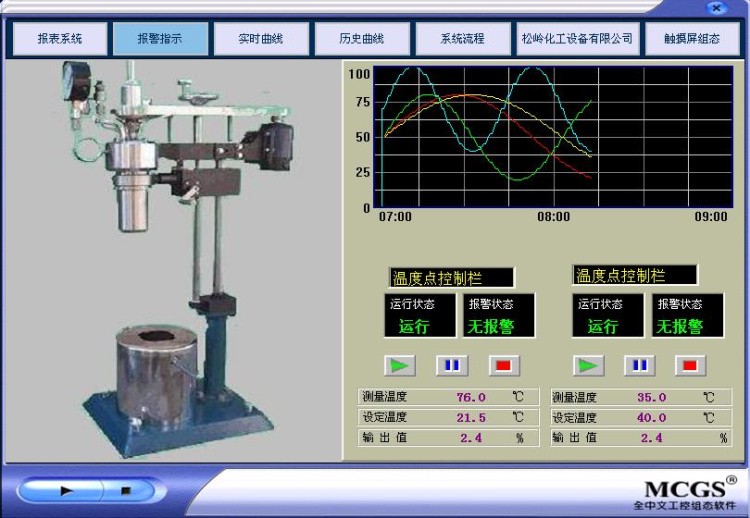The image size is (750, 518).
Task: Switch to the 报警指示 tab
Action: (160, 39)
